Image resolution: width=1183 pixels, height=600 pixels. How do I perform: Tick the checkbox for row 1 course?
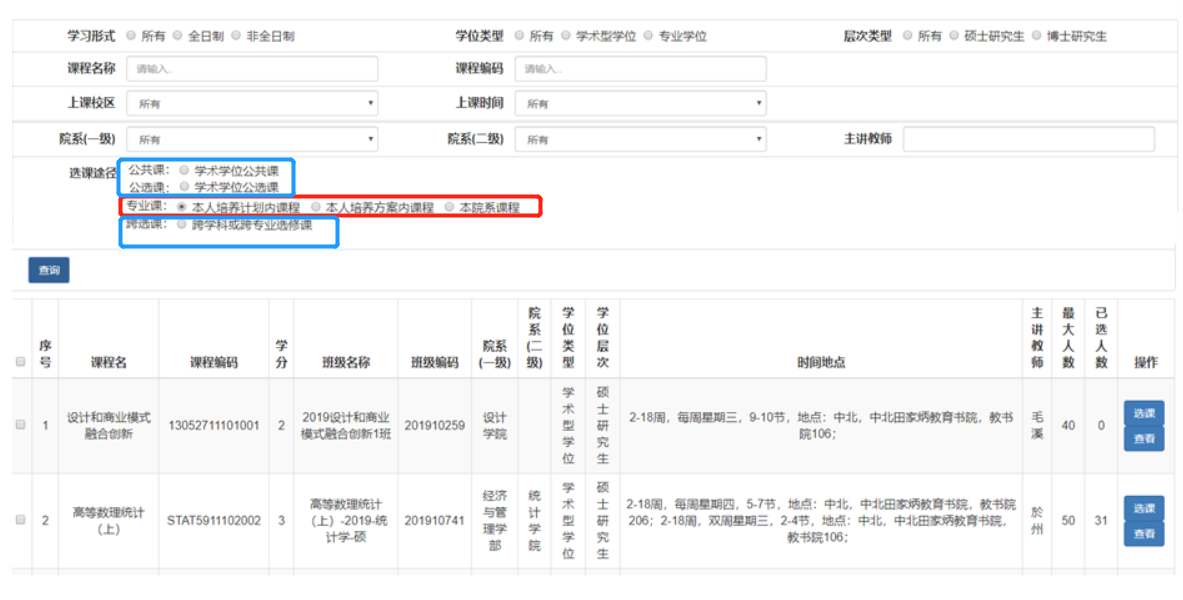[21, 425]
